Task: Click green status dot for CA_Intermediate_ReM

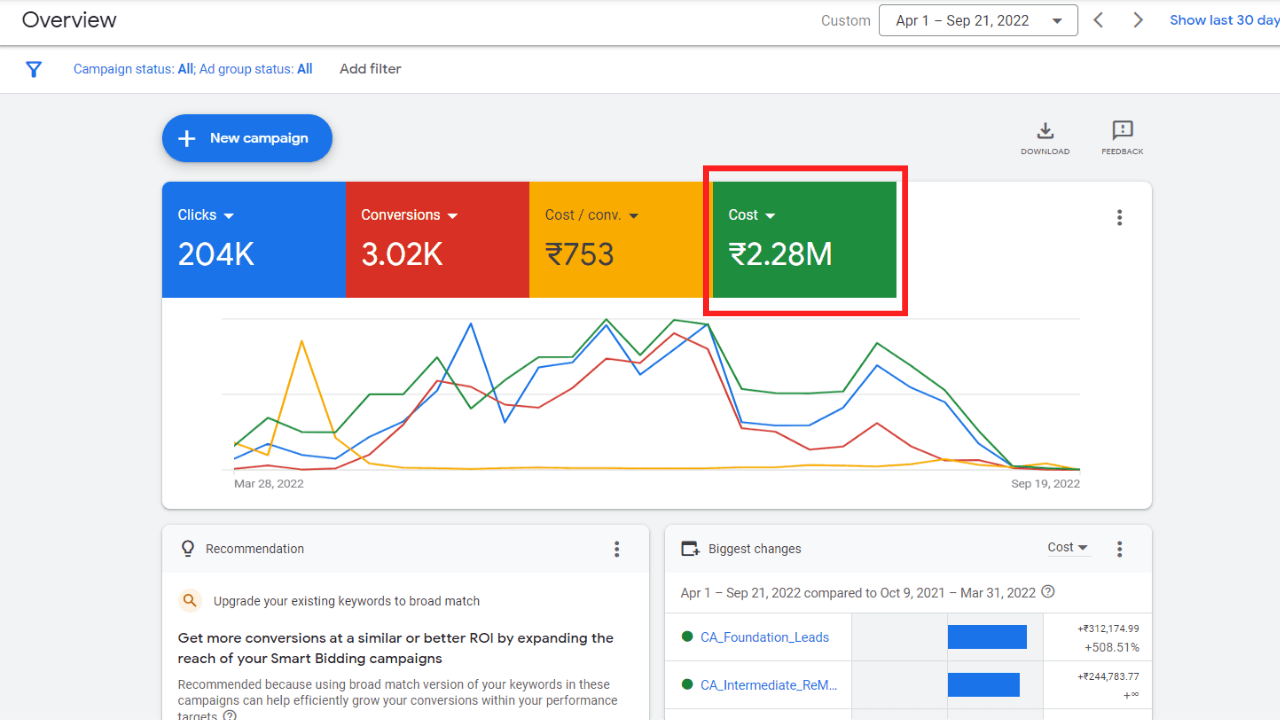Action: click(687, 685)
